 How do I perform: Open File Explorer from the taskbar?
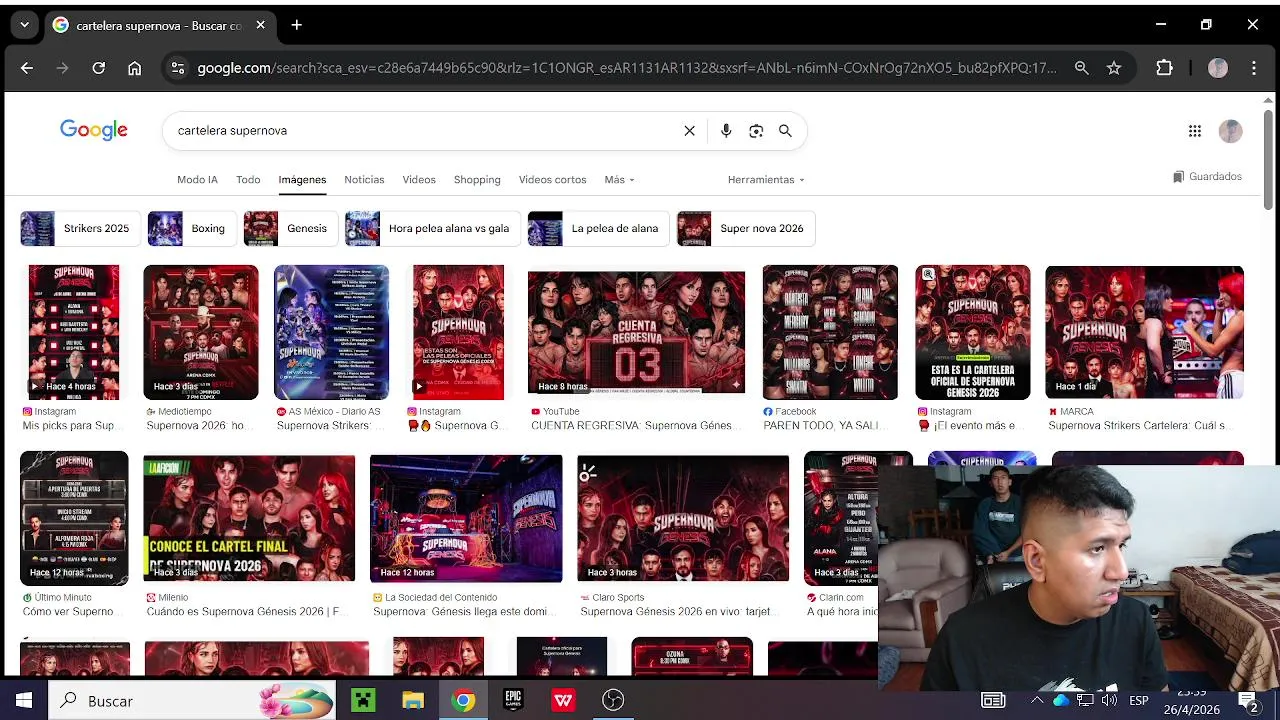click(x=413, y=700)
